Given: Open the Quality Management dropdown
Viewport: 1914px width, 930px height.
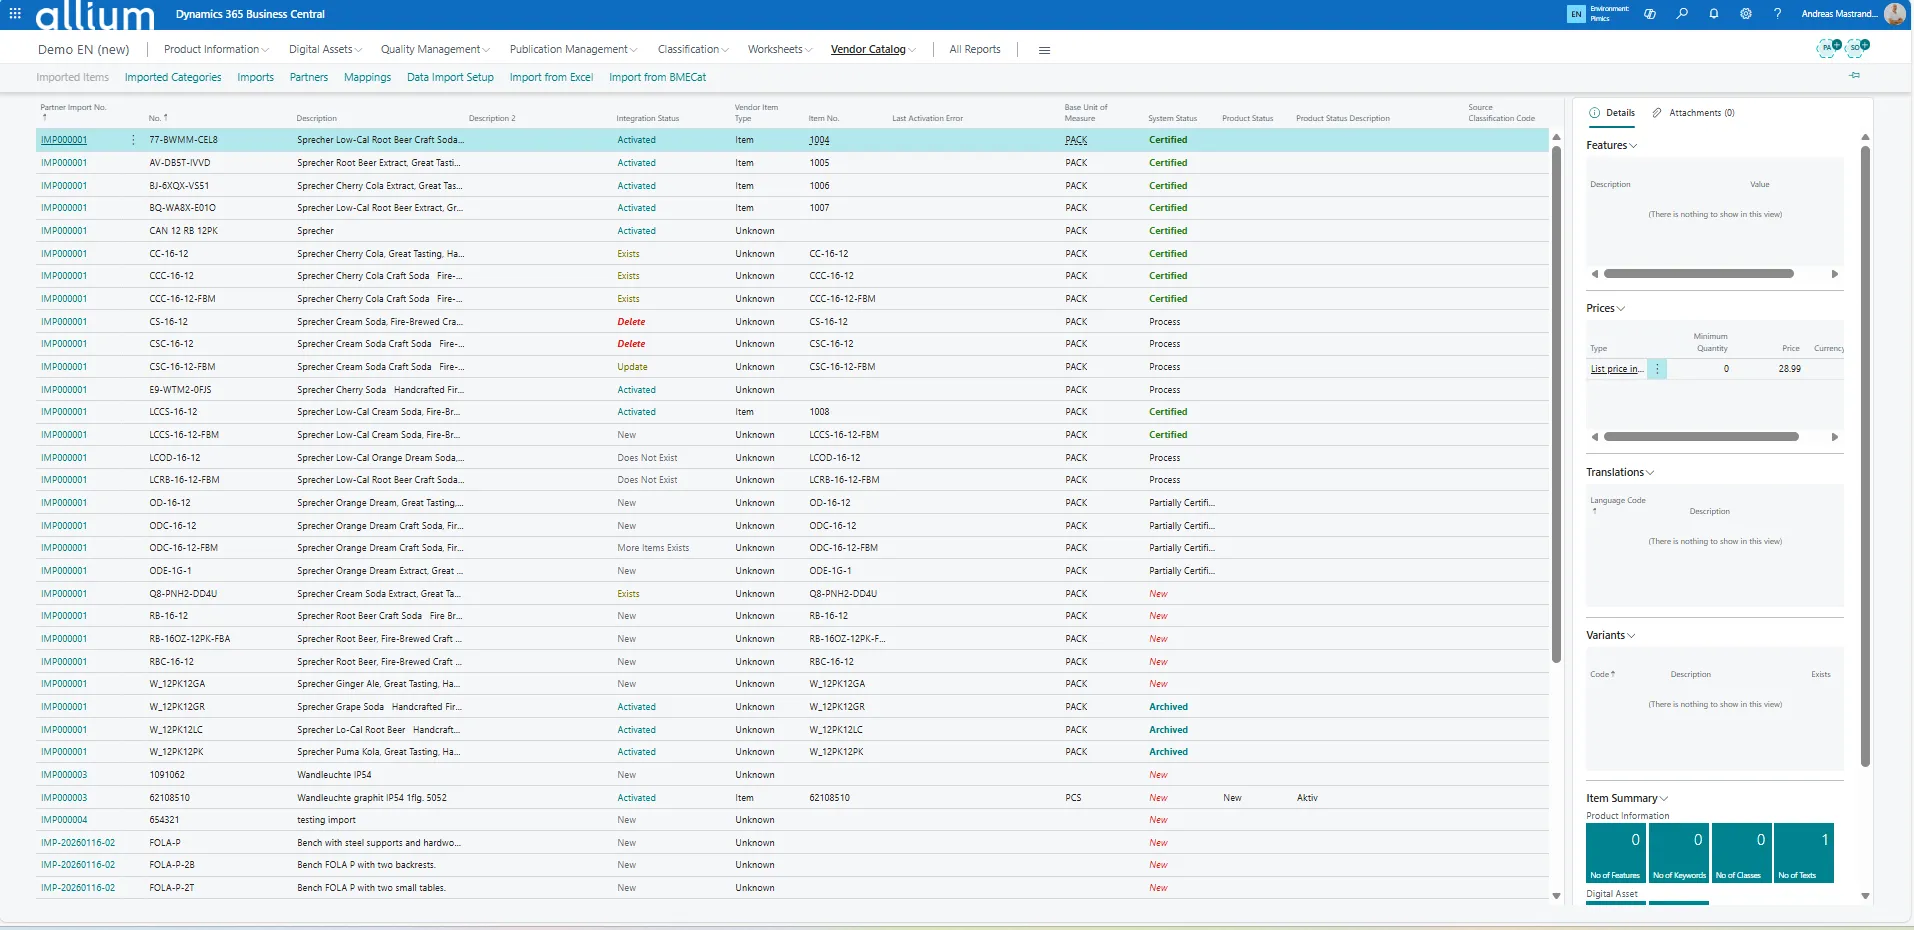Looking at the screenshot, I should click(x=434, y=49).
